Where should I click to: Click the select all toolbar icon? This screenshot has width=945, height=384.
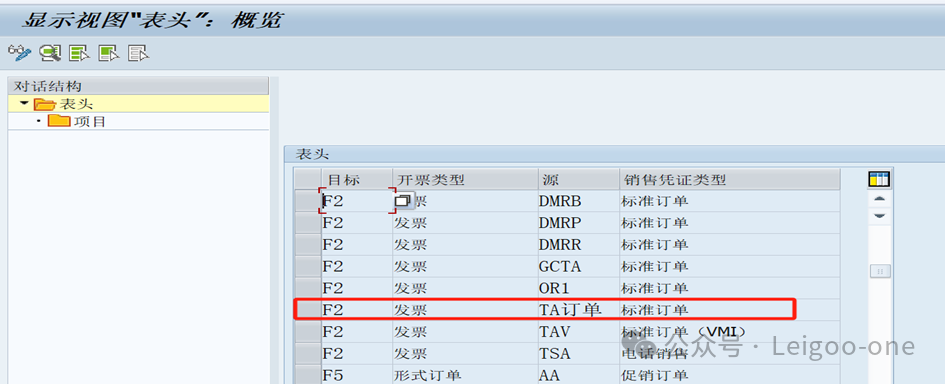(x=79, y=53)
